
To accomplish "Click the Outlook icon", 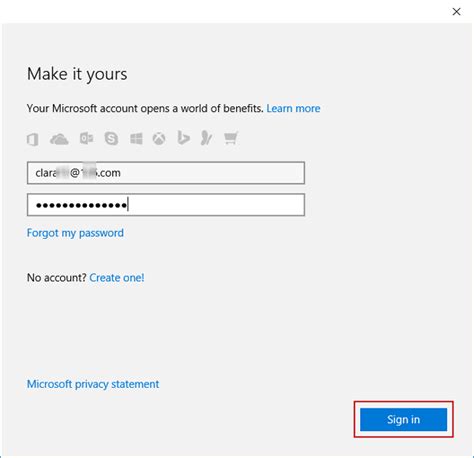I will [86, 138].
